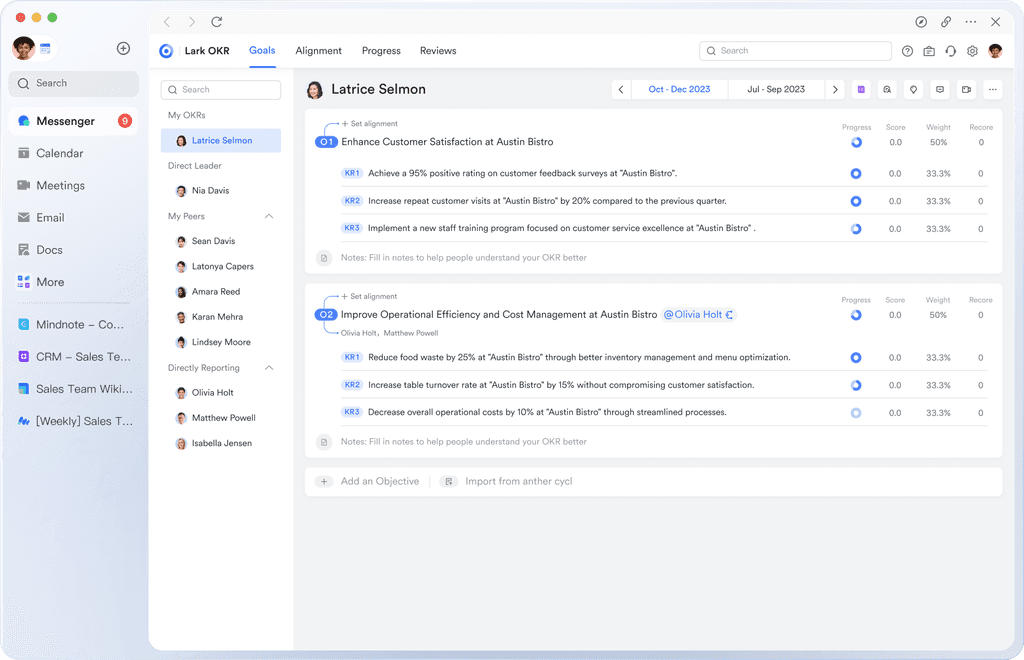Go forward with the browser forward arrow

pos(191,22)
